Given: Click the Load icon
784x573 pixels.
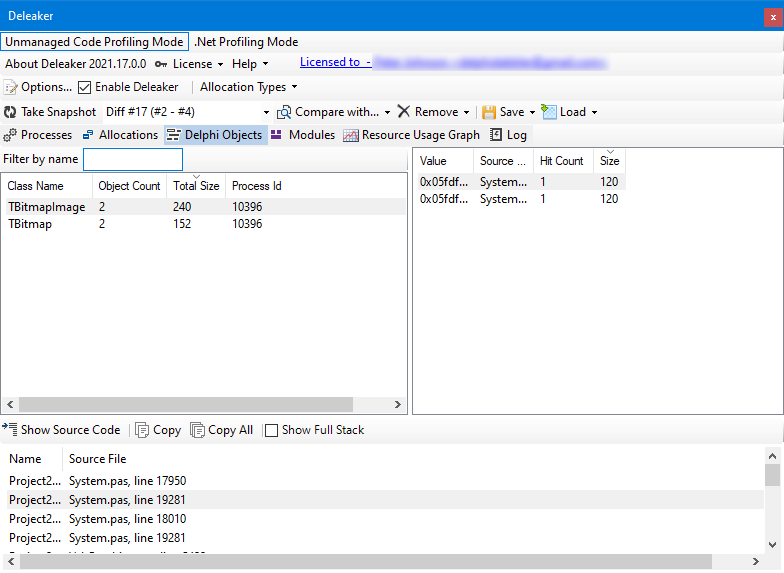Looking at the screenshot, I should tap(548, 112).
